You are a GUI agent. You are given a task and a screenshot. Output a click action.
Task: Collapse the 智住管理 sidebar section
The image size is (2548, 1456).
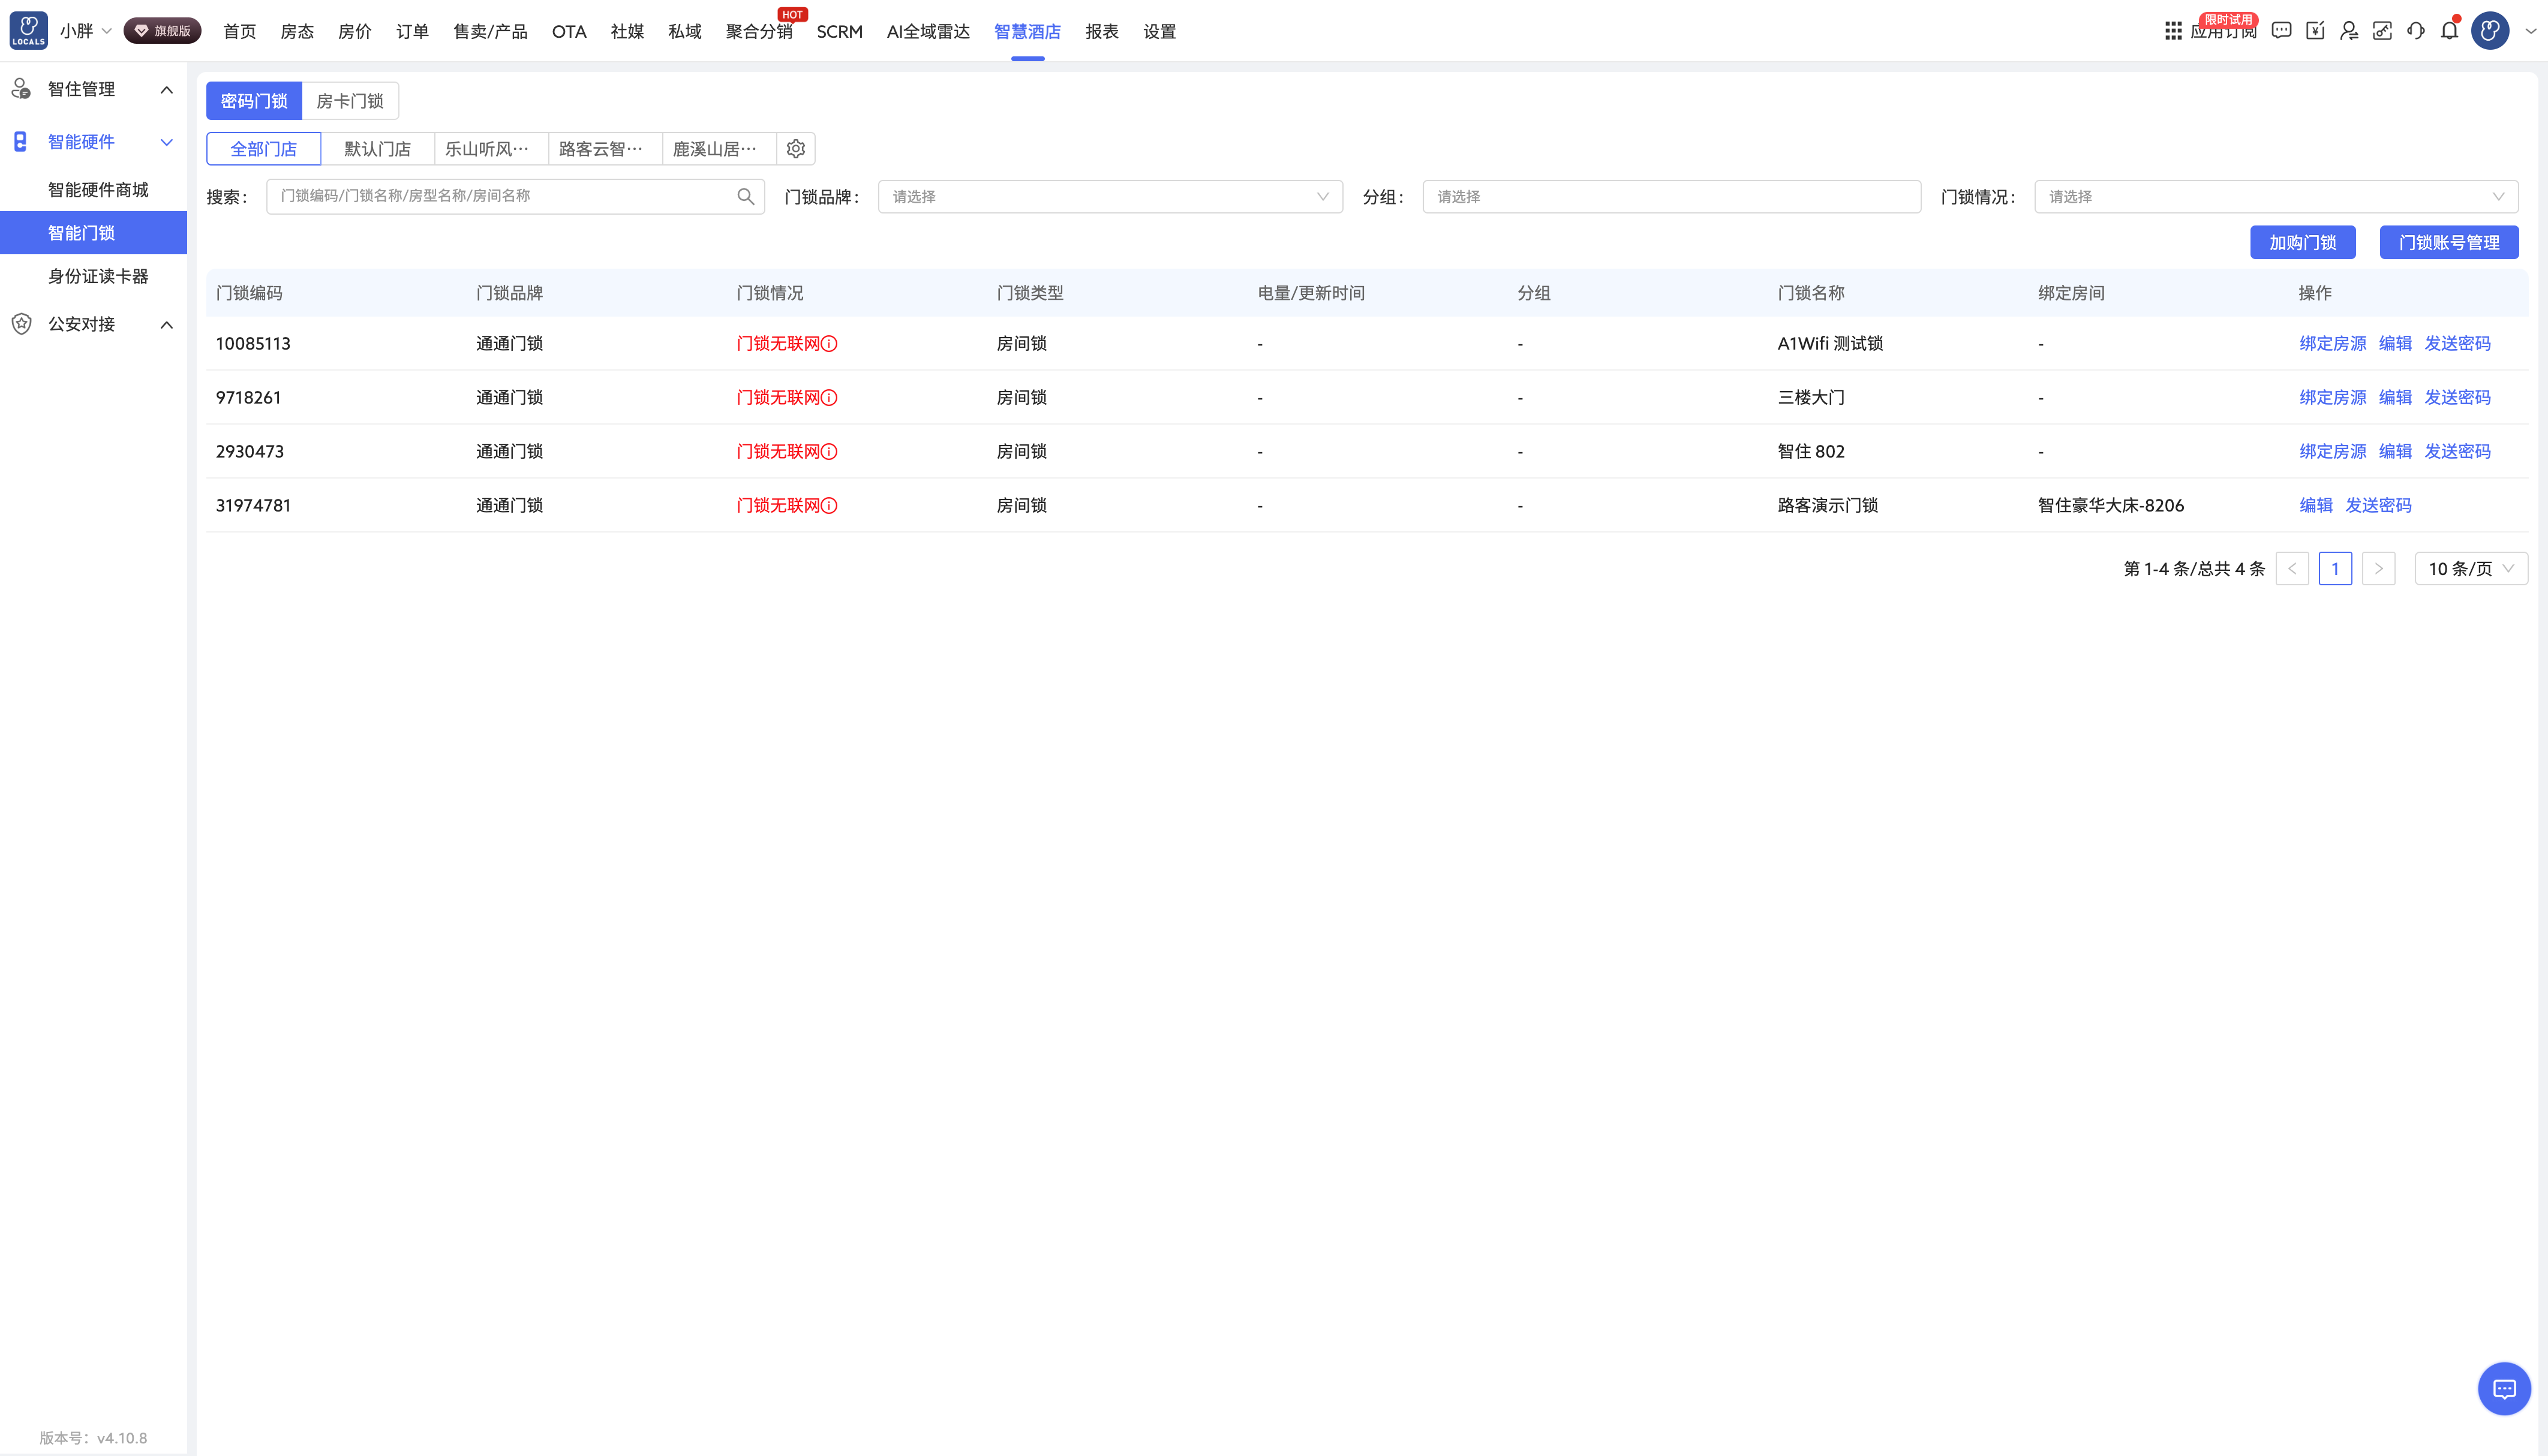167,90
